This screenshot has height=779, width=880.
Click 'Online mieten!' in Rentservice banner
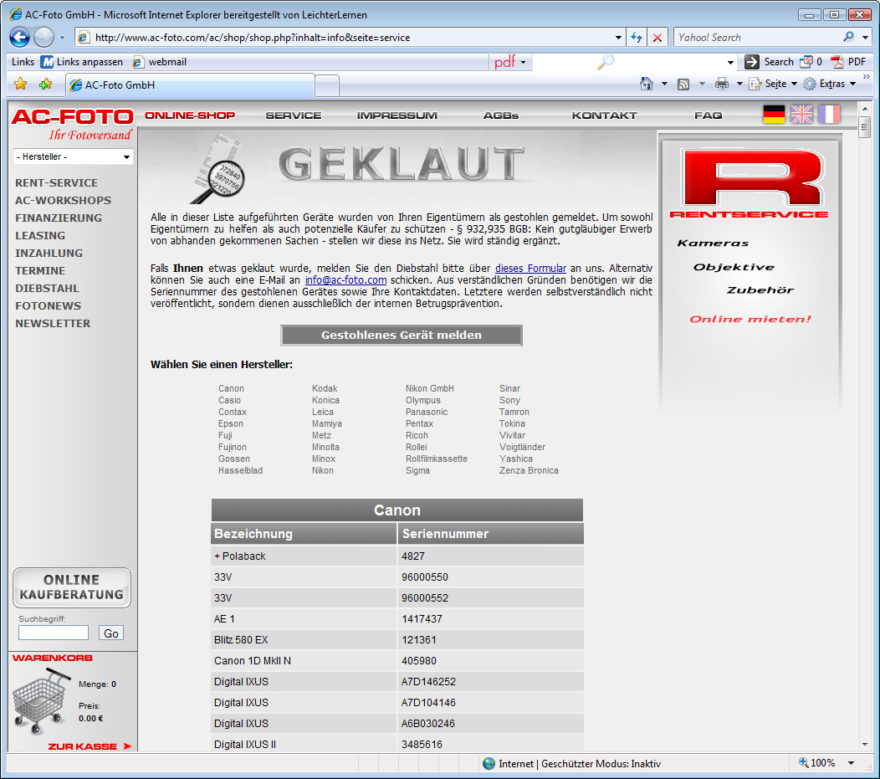750,319
